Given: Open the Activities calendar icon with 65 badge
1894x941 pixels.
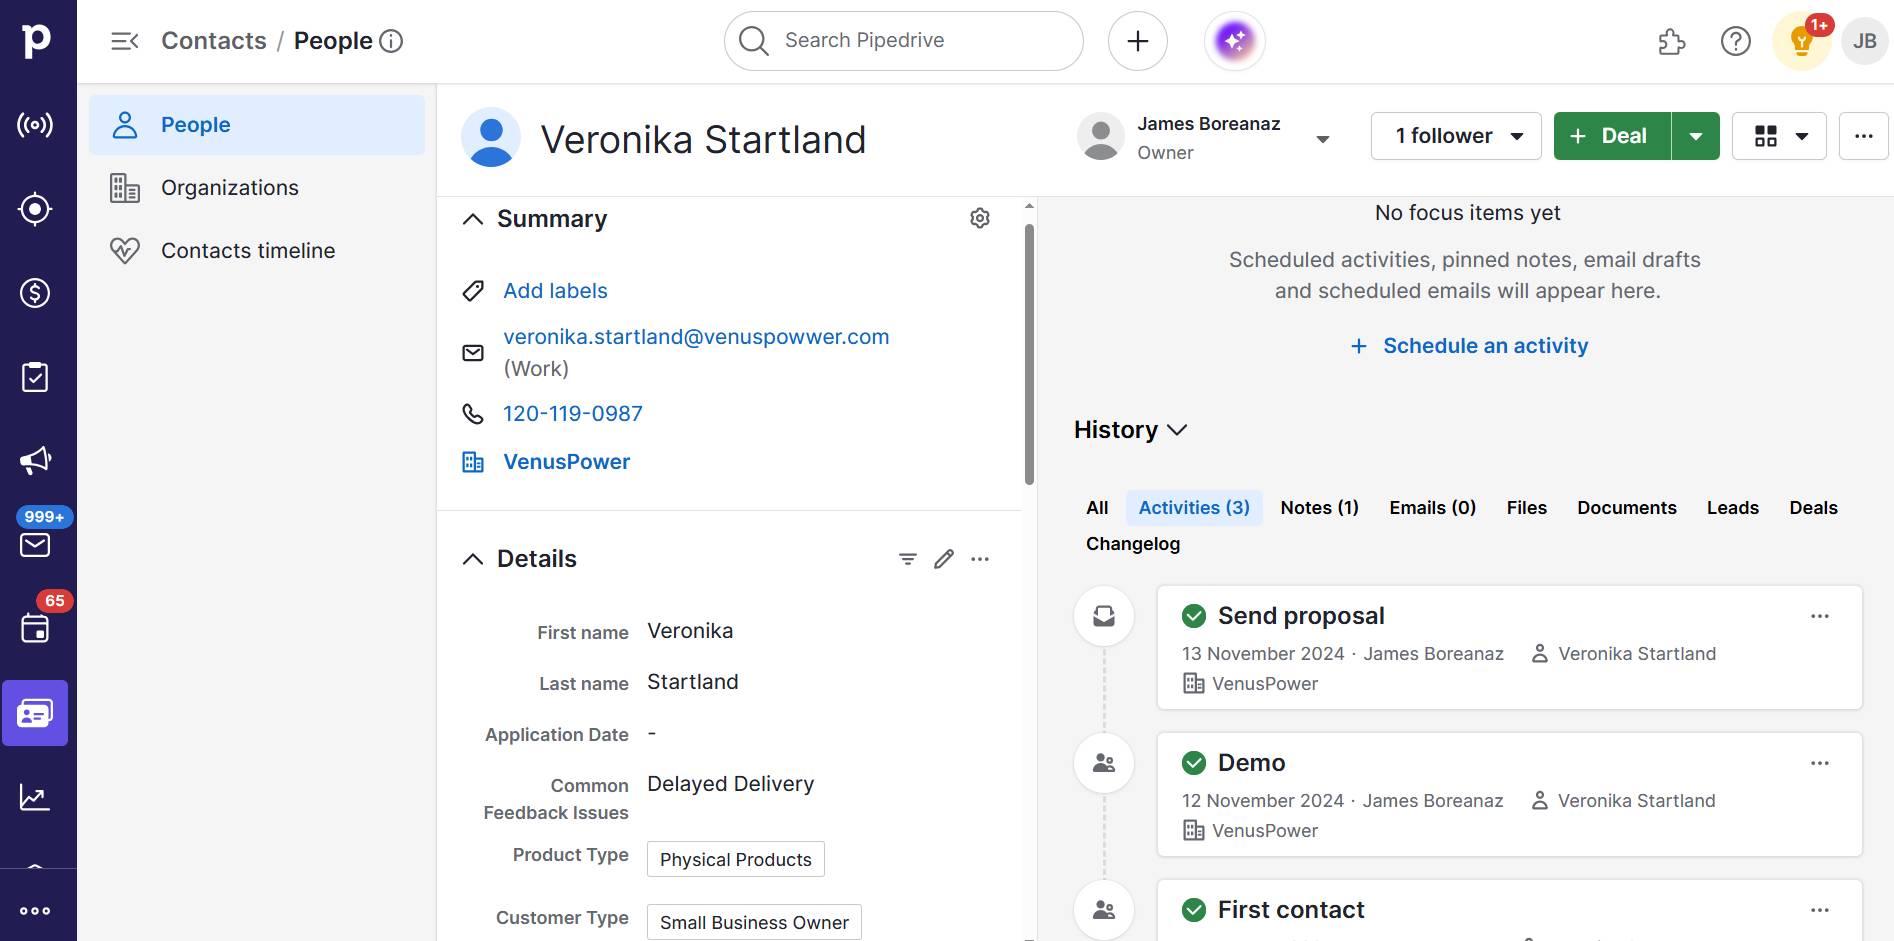Looking at the screenshot, I should (35, 629).
